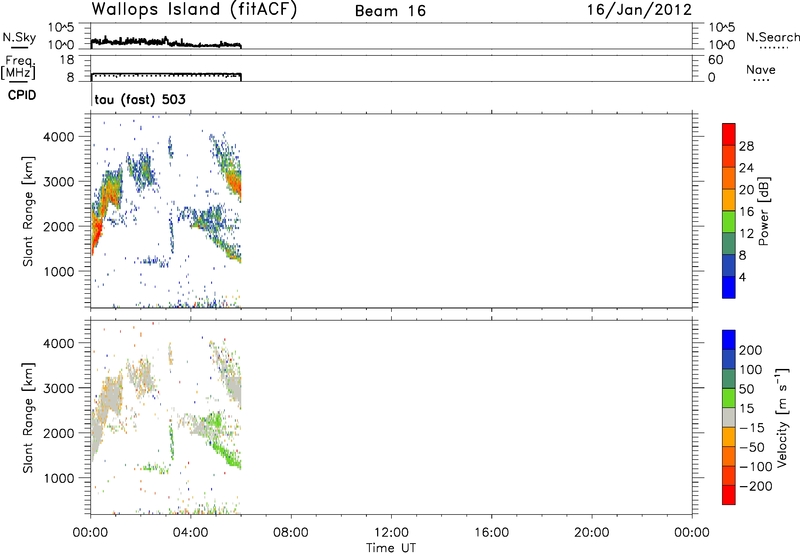Click the 'Freq. [MHz]' axis label
The width and height of the screenshot is (800, 554).
tap(18, 67)
